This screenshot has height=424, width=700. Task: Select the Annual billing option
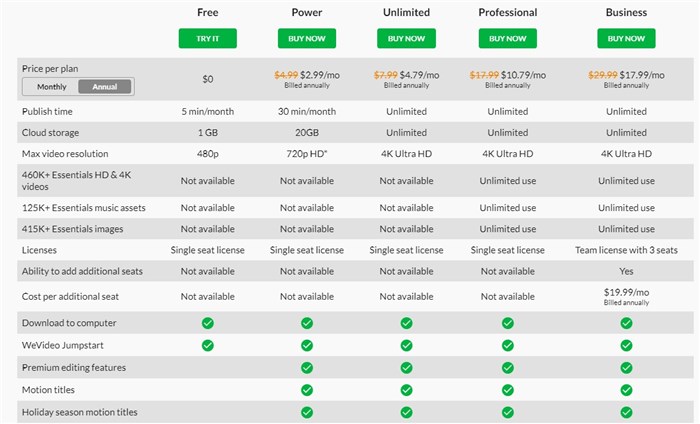(105, 87)
